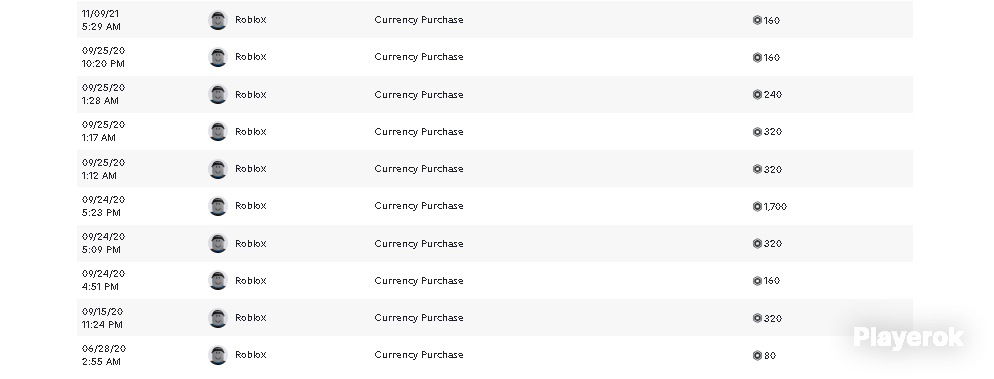Click Roblox avatar in 09/24/20 5:23 PM row
The height and width of the screenshot is (379, 994).
218,206
